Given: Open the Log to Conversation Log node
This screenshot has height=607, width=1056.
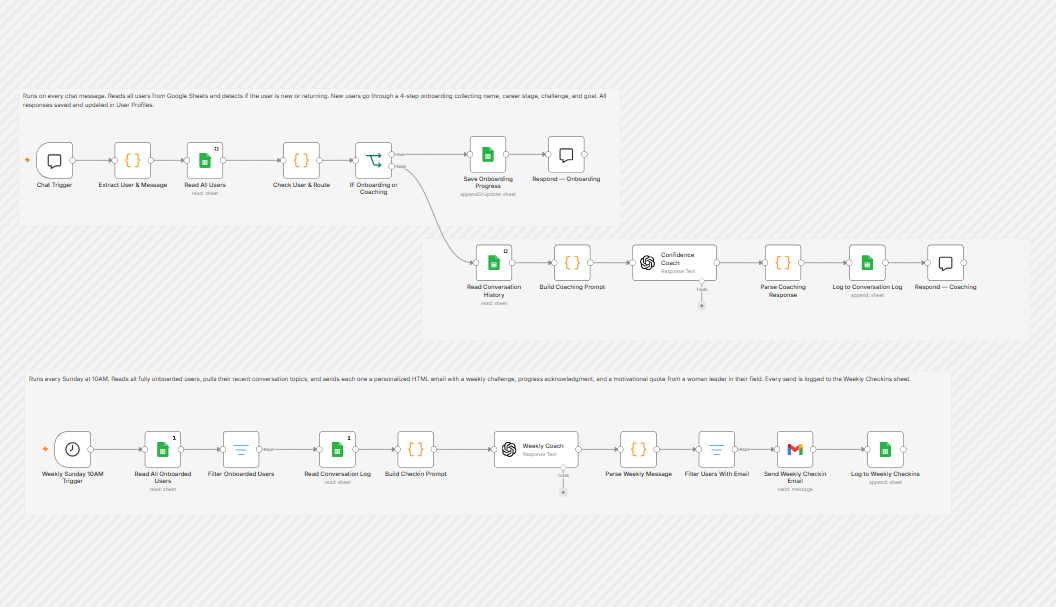Looking at the screenshot, I should click(867, 263).
